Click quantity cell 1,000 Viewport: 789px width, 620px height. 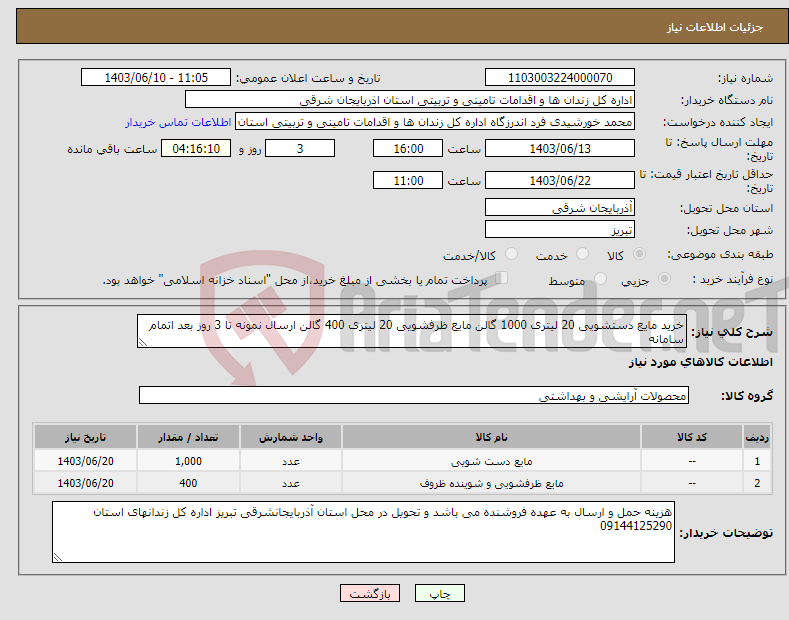tap(188, 461)
